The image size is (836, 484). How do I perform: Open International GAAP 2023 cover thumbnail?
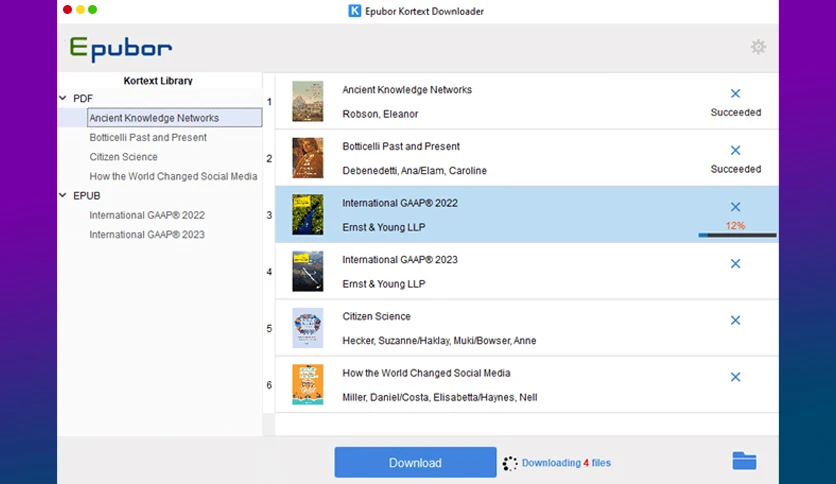point(308,271)
